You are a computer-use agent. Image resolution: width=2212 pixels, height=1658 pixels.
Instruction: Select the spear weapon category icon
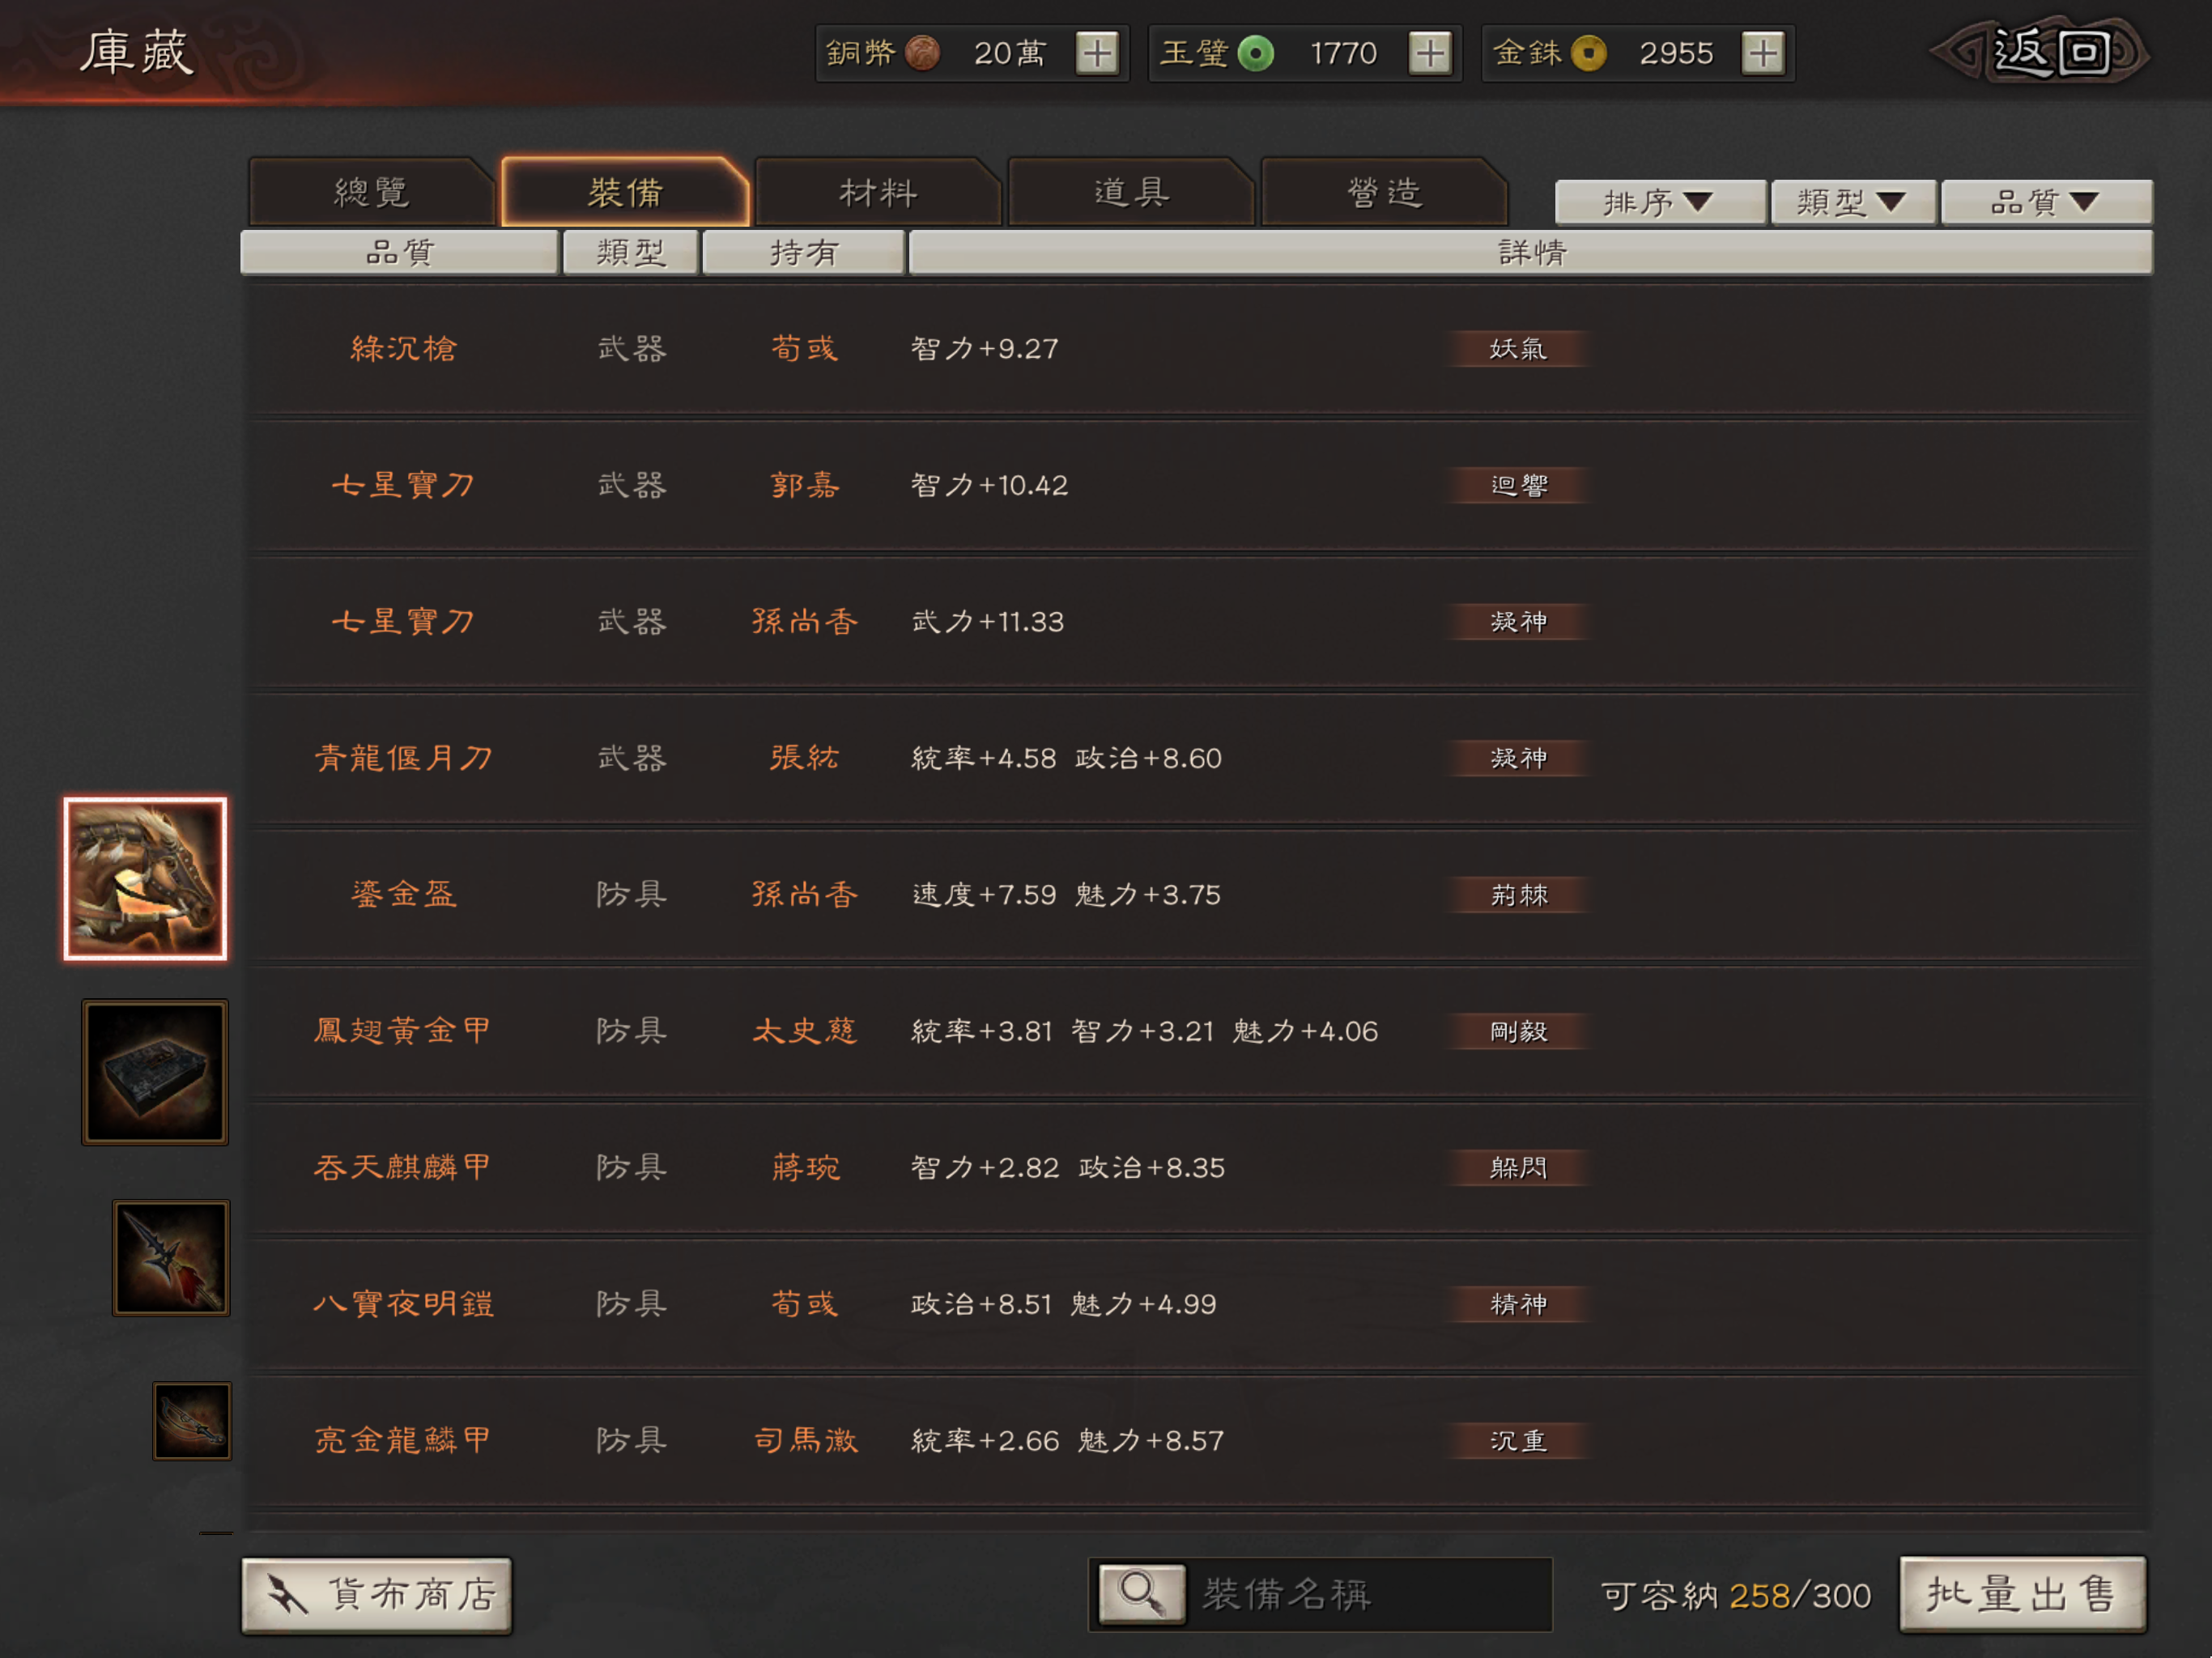(171, 1257)
